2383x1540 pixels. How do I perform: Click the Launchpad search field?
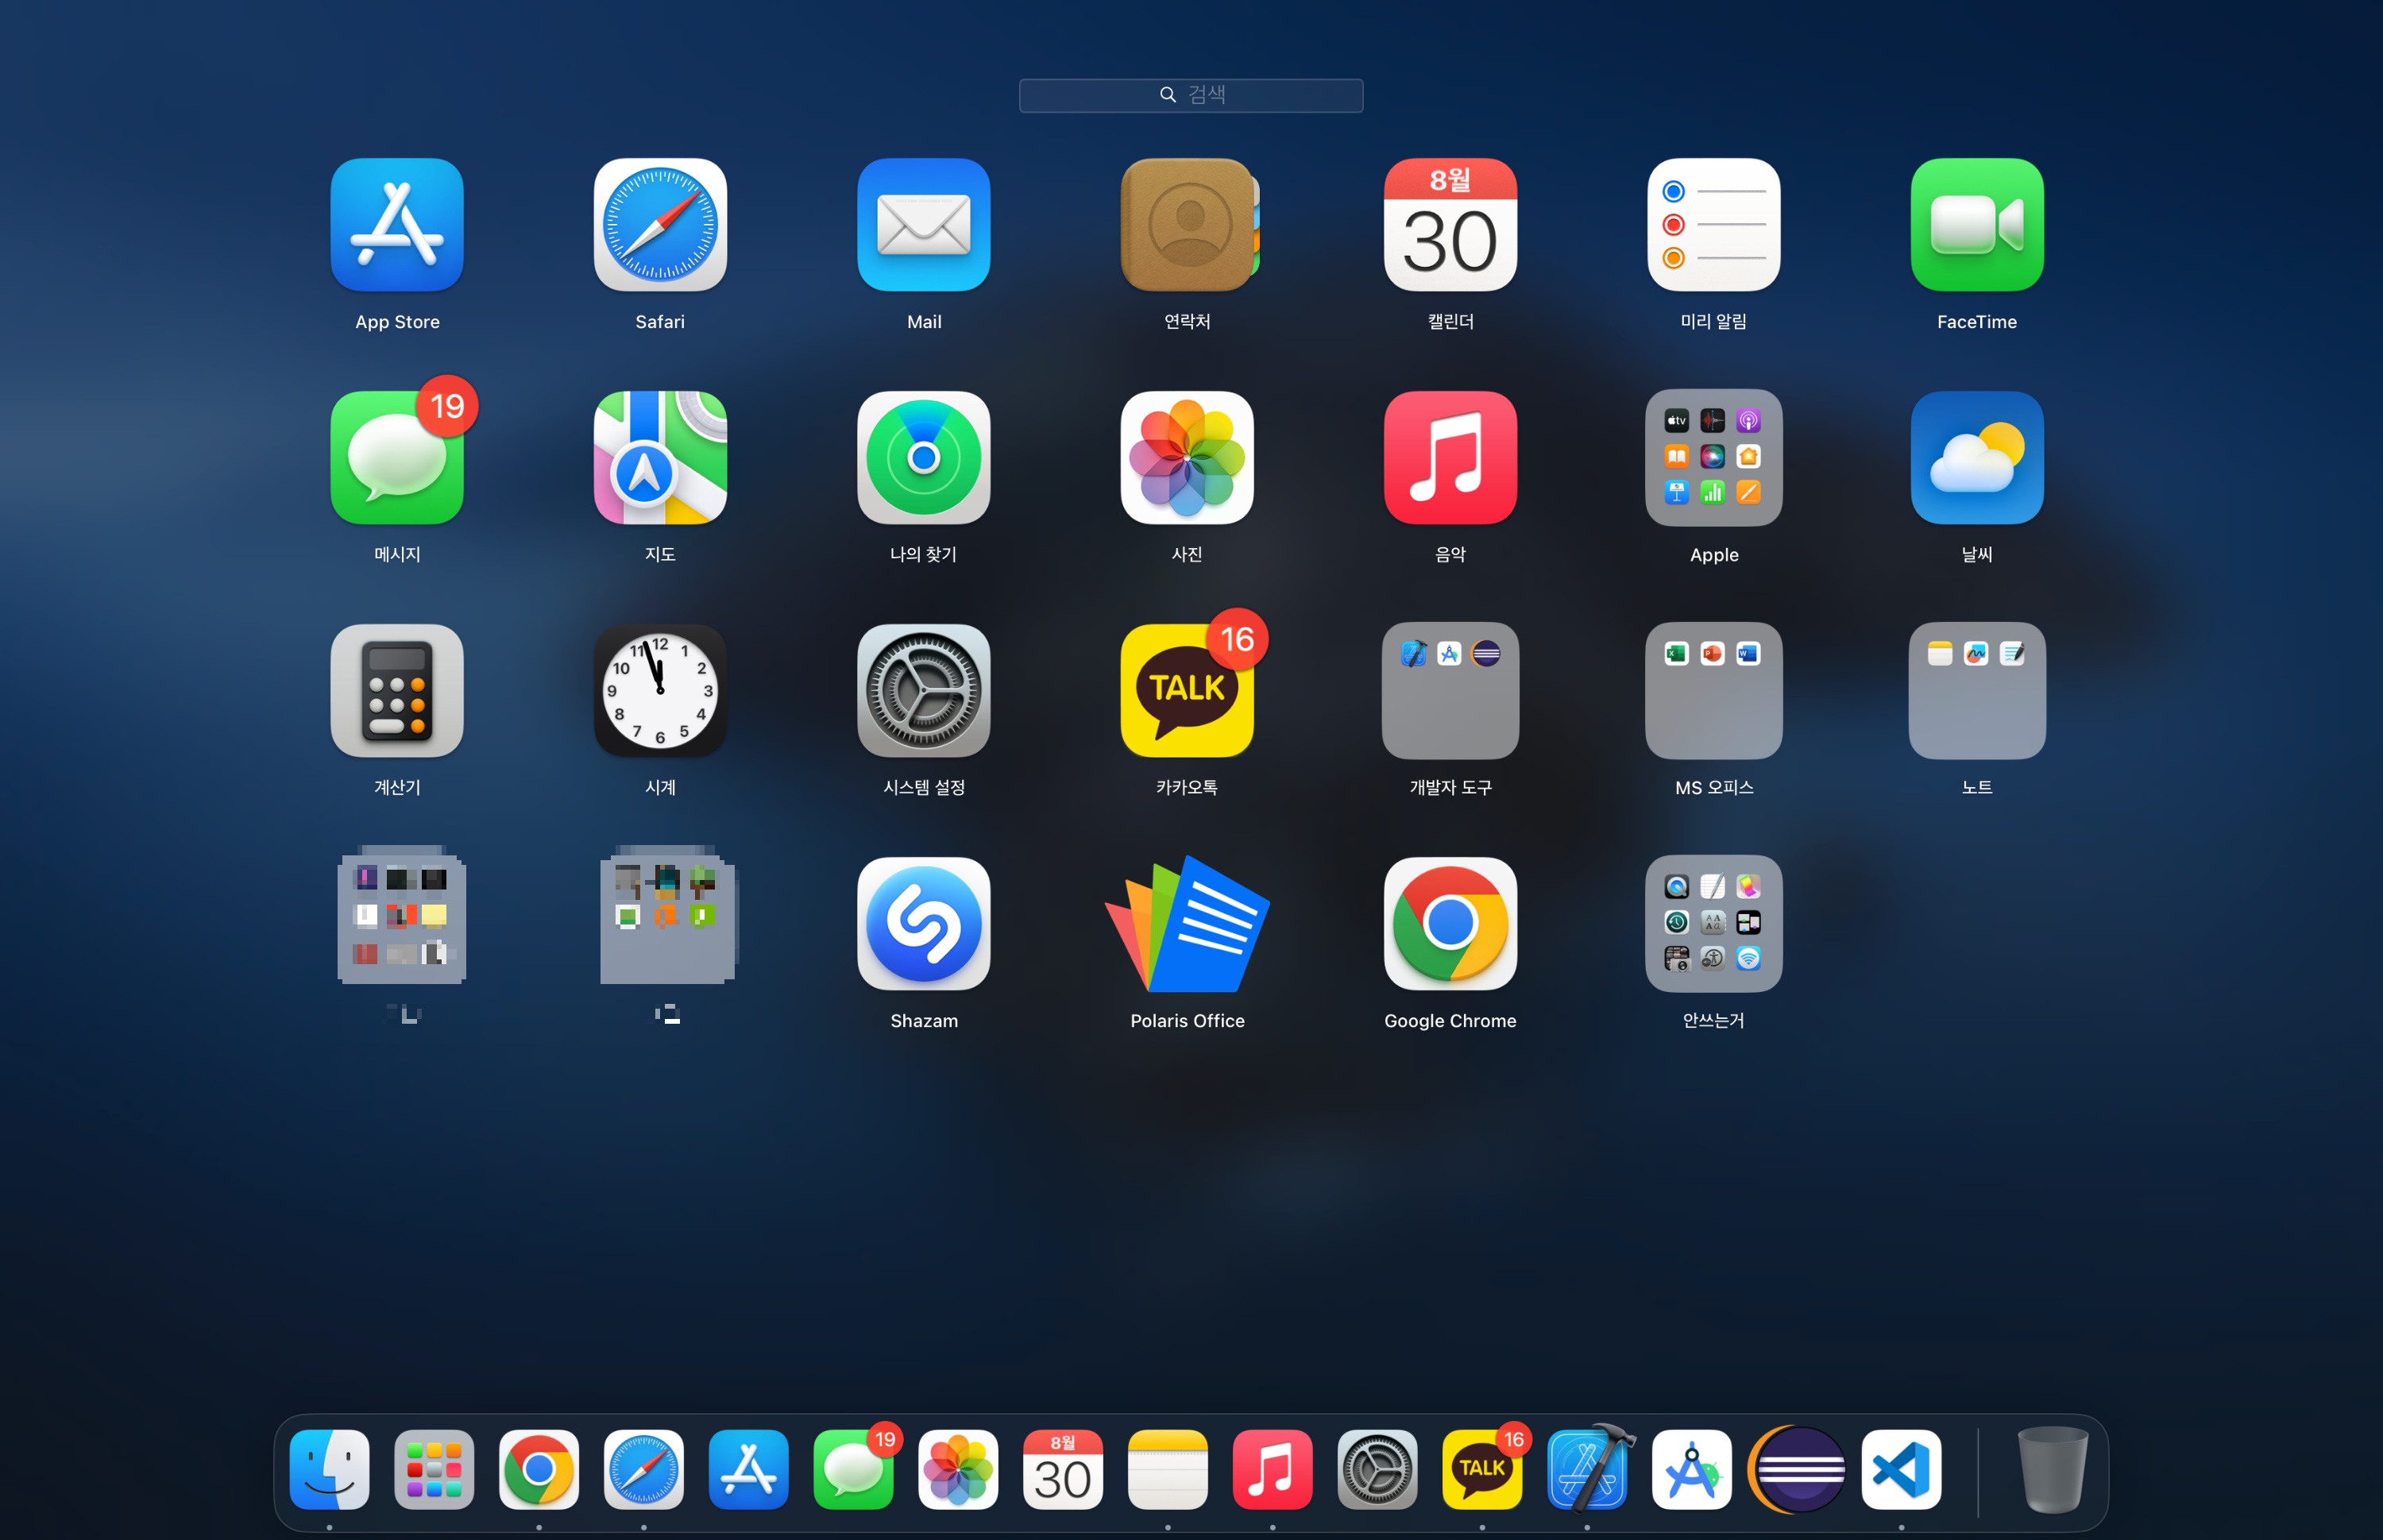(1190, 95)
